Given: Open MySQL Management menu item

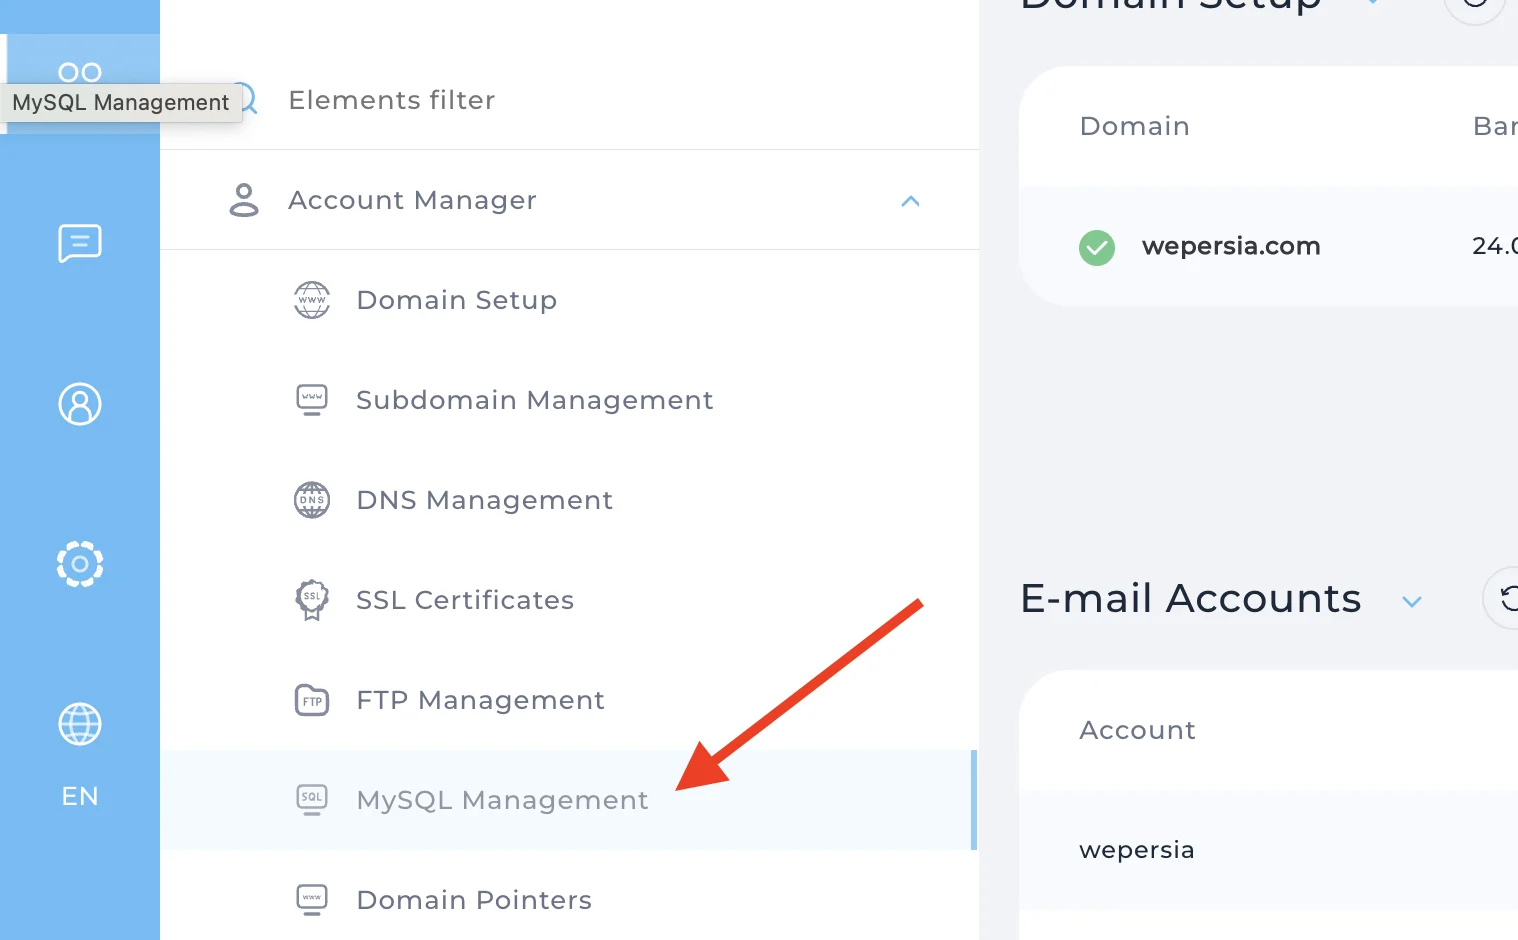Looking at the screenshot, I should click(x=568, y=800).
